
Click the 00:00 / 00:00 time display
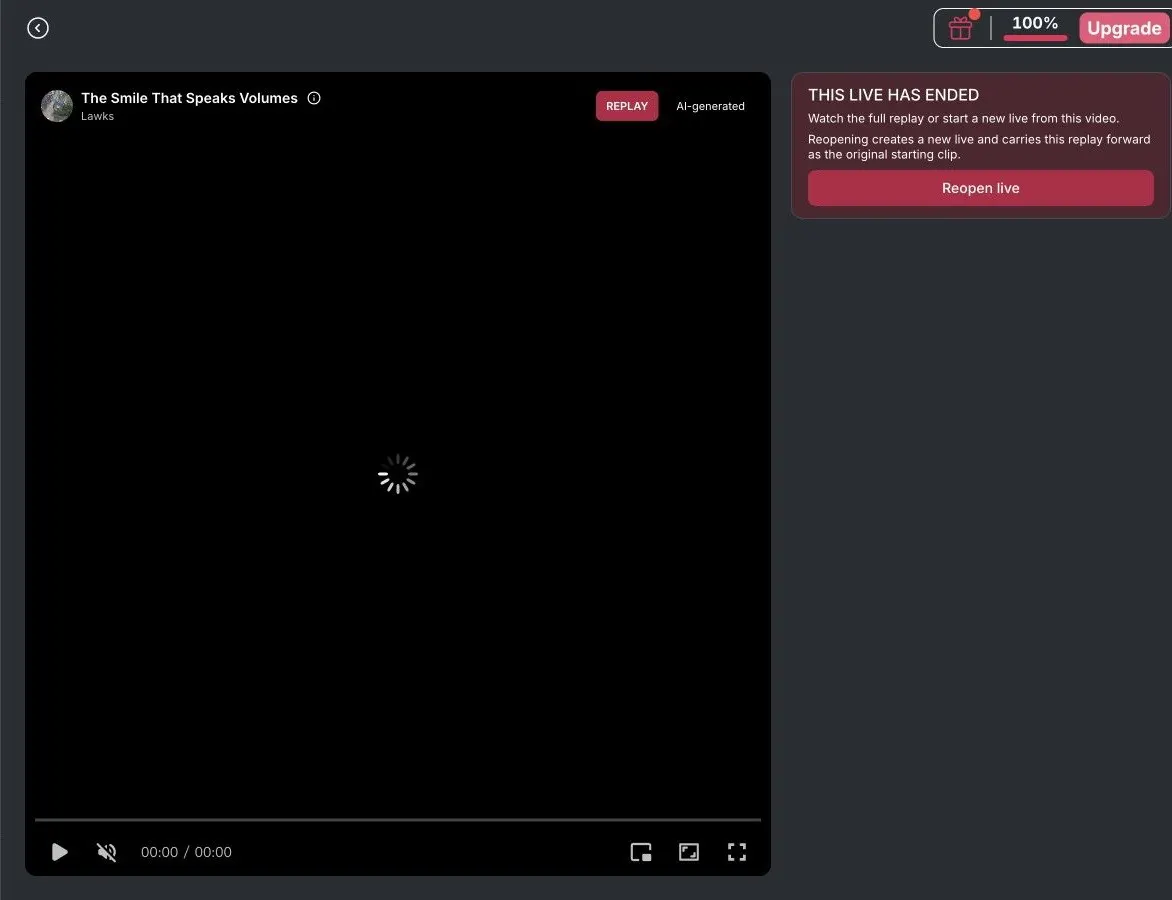point(186,851)
